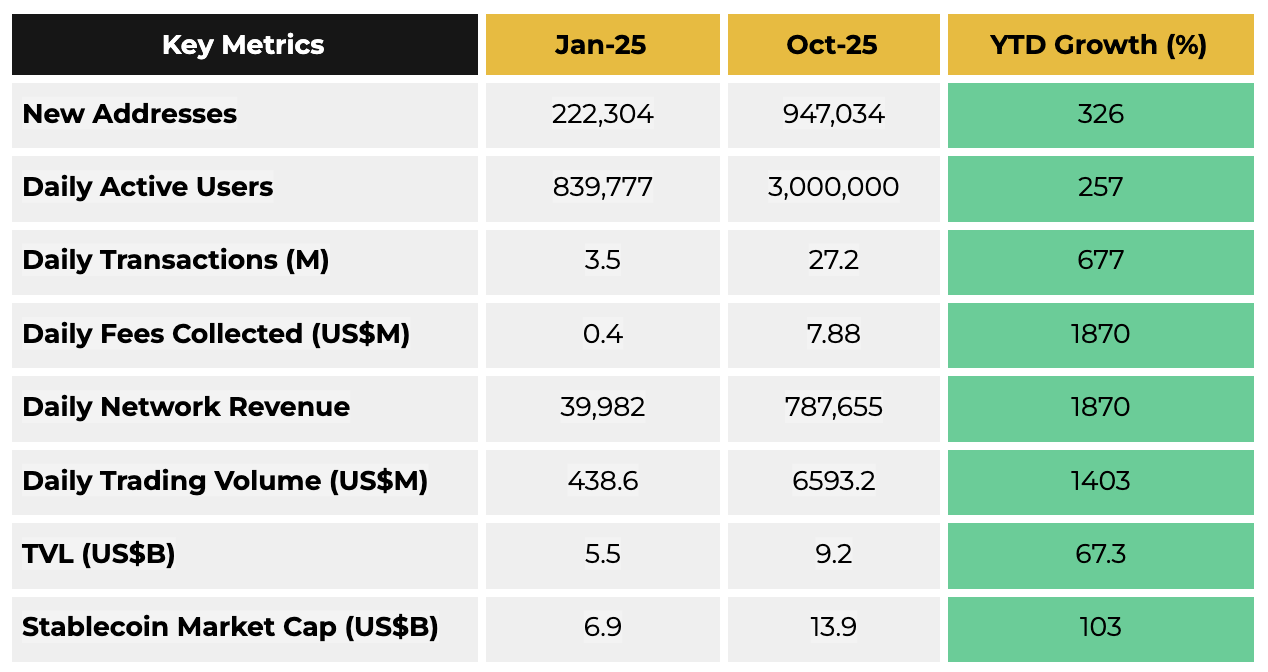Viewport: 1268px width, 672px height.
Task: Click the 326 growth value cell
Action: tap(1100, 114)
